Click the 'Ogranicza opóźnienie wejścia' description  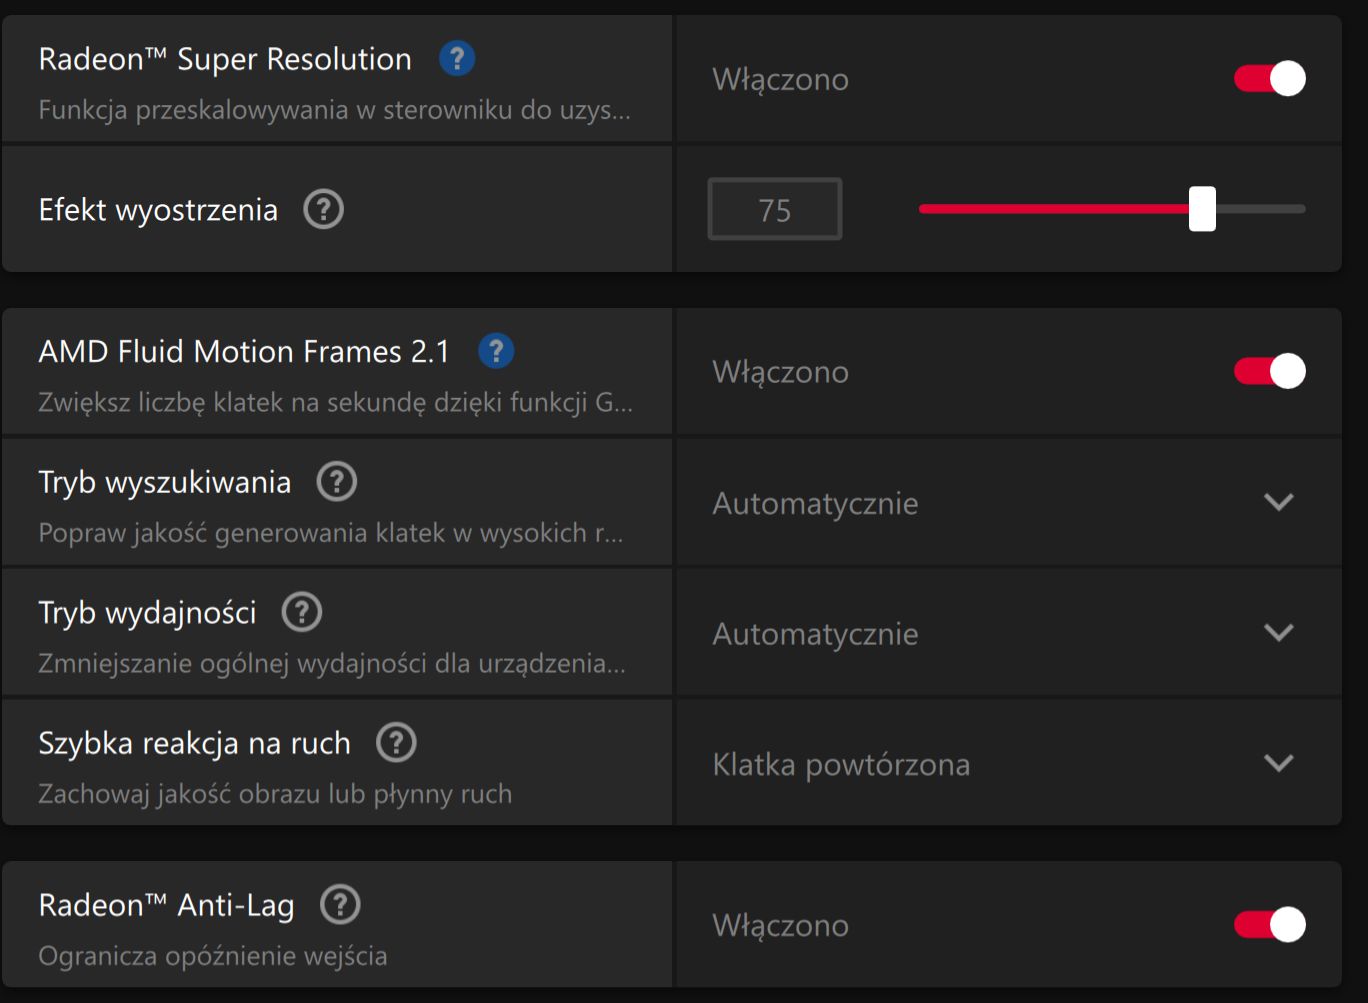coord(213,956)
